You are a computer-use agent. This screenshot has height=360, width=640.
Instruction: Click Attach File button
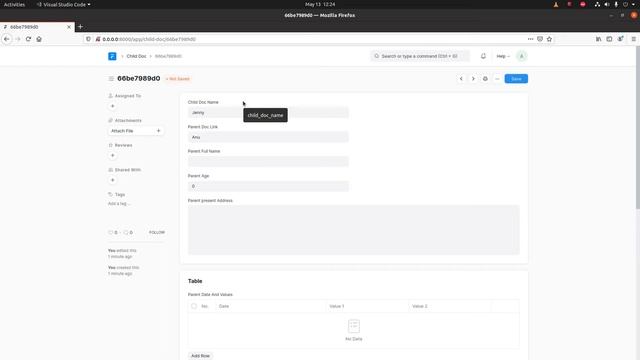136,131
